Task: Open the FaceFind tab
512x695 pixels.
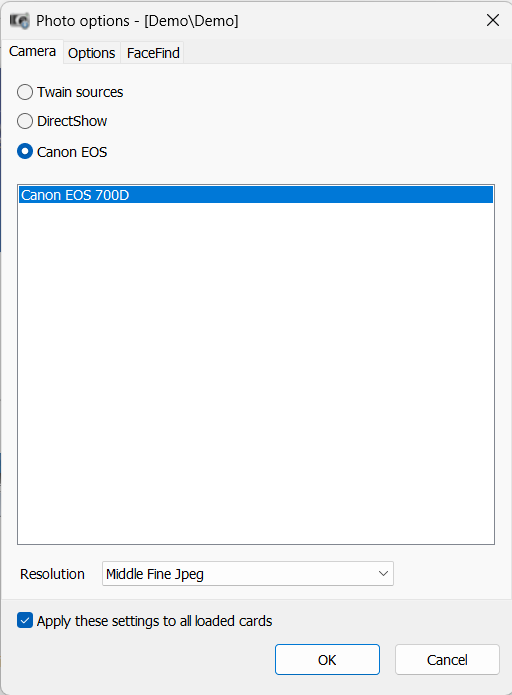Action: coord(153,53)
